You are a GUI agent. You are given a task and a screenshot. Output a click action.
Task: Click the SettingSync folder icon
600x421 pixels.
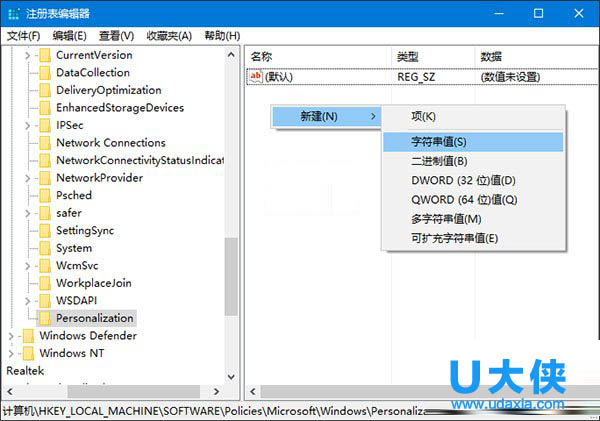45,230
